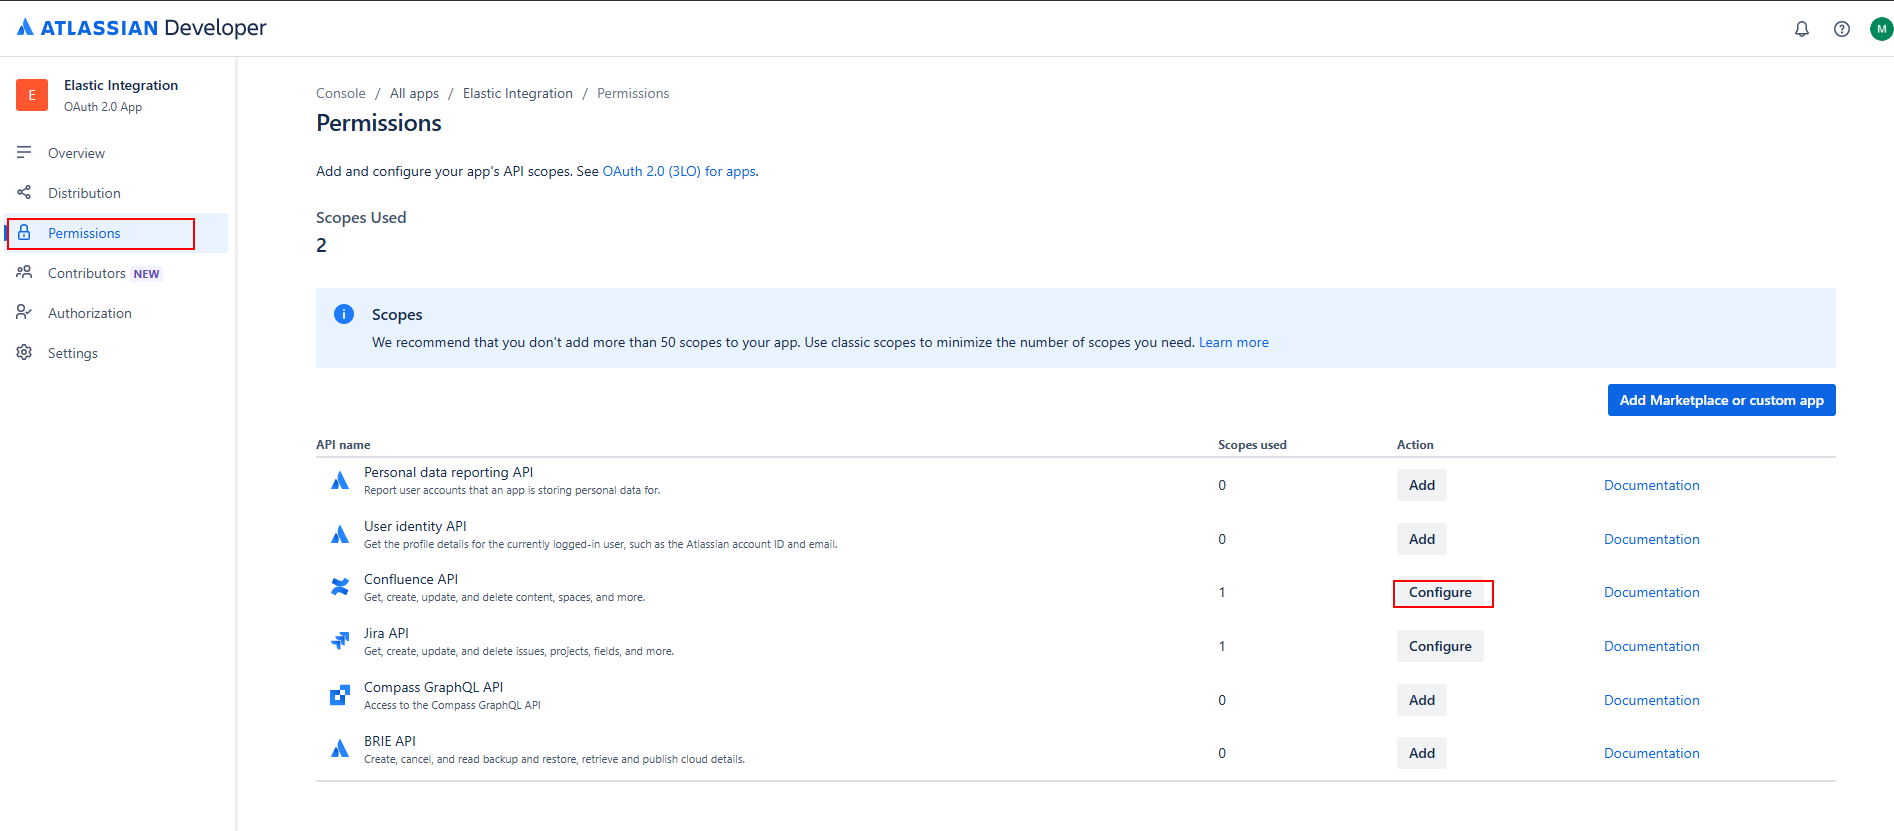The height and width of the screenshot is (831, 1894).
Task: Click the Scopes Used label
Action: (x=361, y=217)
